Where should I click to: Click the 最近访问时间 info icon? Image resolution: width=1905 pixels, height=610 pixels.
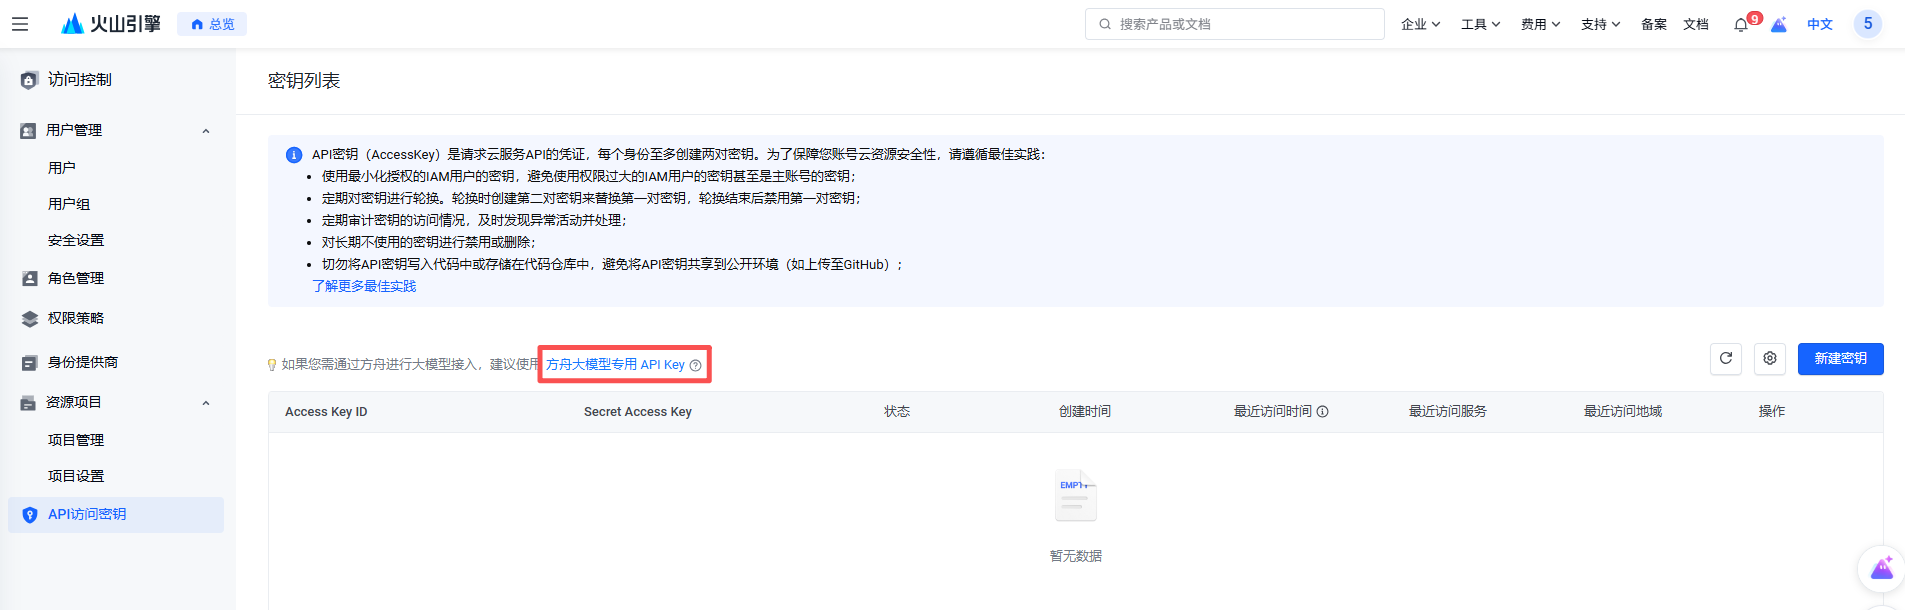point(1323,412)
